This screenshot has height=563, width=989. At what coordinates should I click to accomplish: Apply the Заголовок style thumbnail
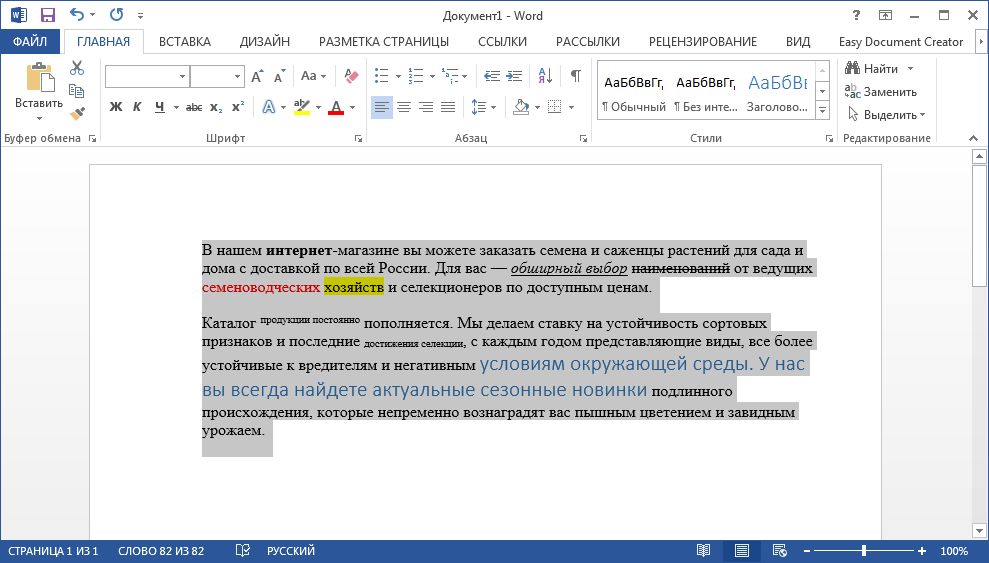pos(777,91)
